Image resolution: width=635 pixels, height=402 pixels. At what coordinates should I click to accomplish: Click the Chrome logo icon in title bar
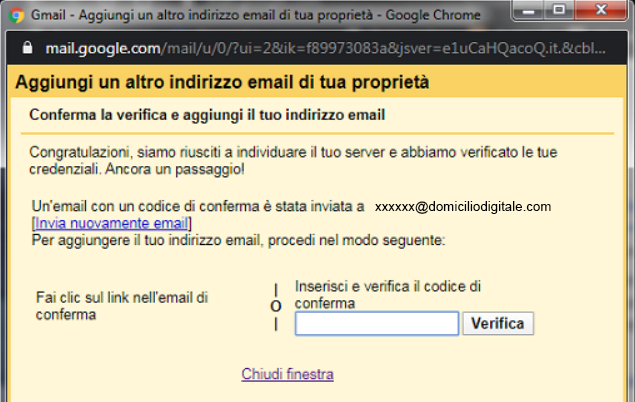coord(16,15)
